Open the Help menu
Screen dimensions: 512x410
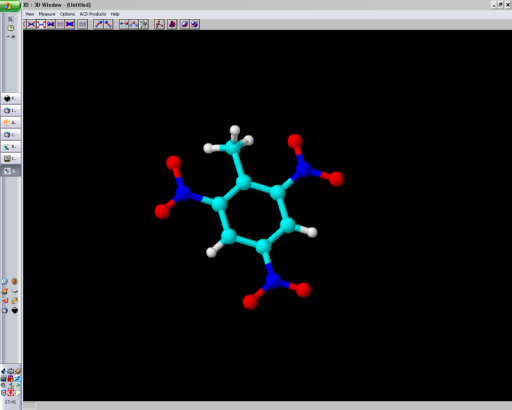pyautogui.click(x=115, y=14)
